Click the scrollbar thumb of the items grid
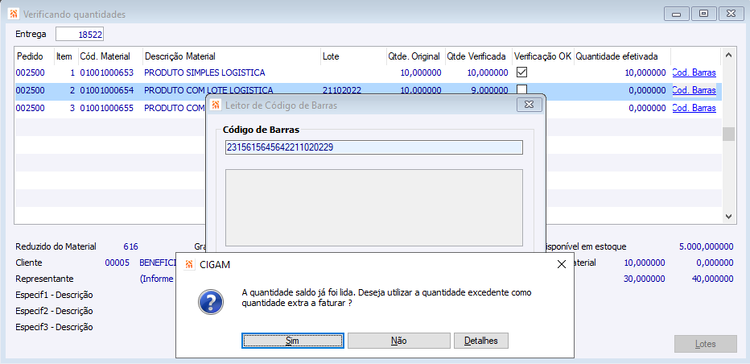 point(728,134)
